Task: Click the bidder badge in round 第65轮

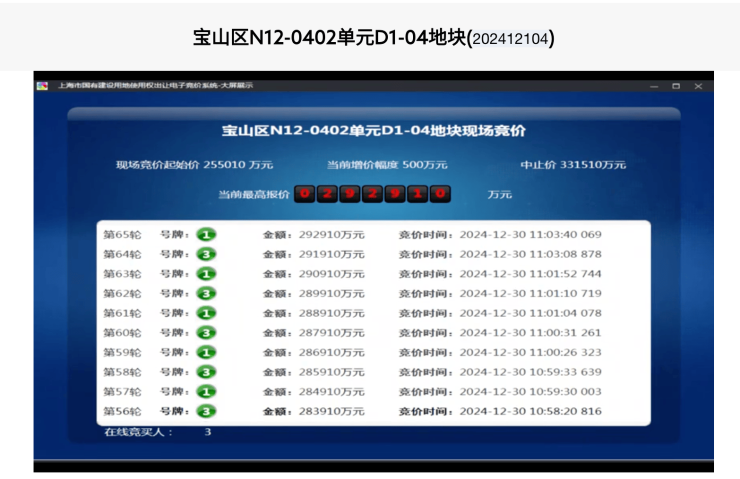Action: pyautogui.click(x=206, y=235)
